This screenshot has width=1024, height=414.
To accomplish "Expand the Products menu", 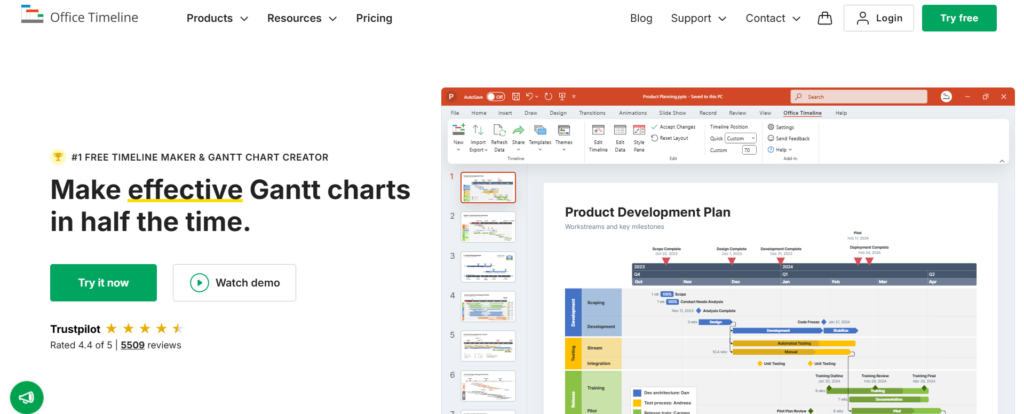I will (x=217, y=18).
